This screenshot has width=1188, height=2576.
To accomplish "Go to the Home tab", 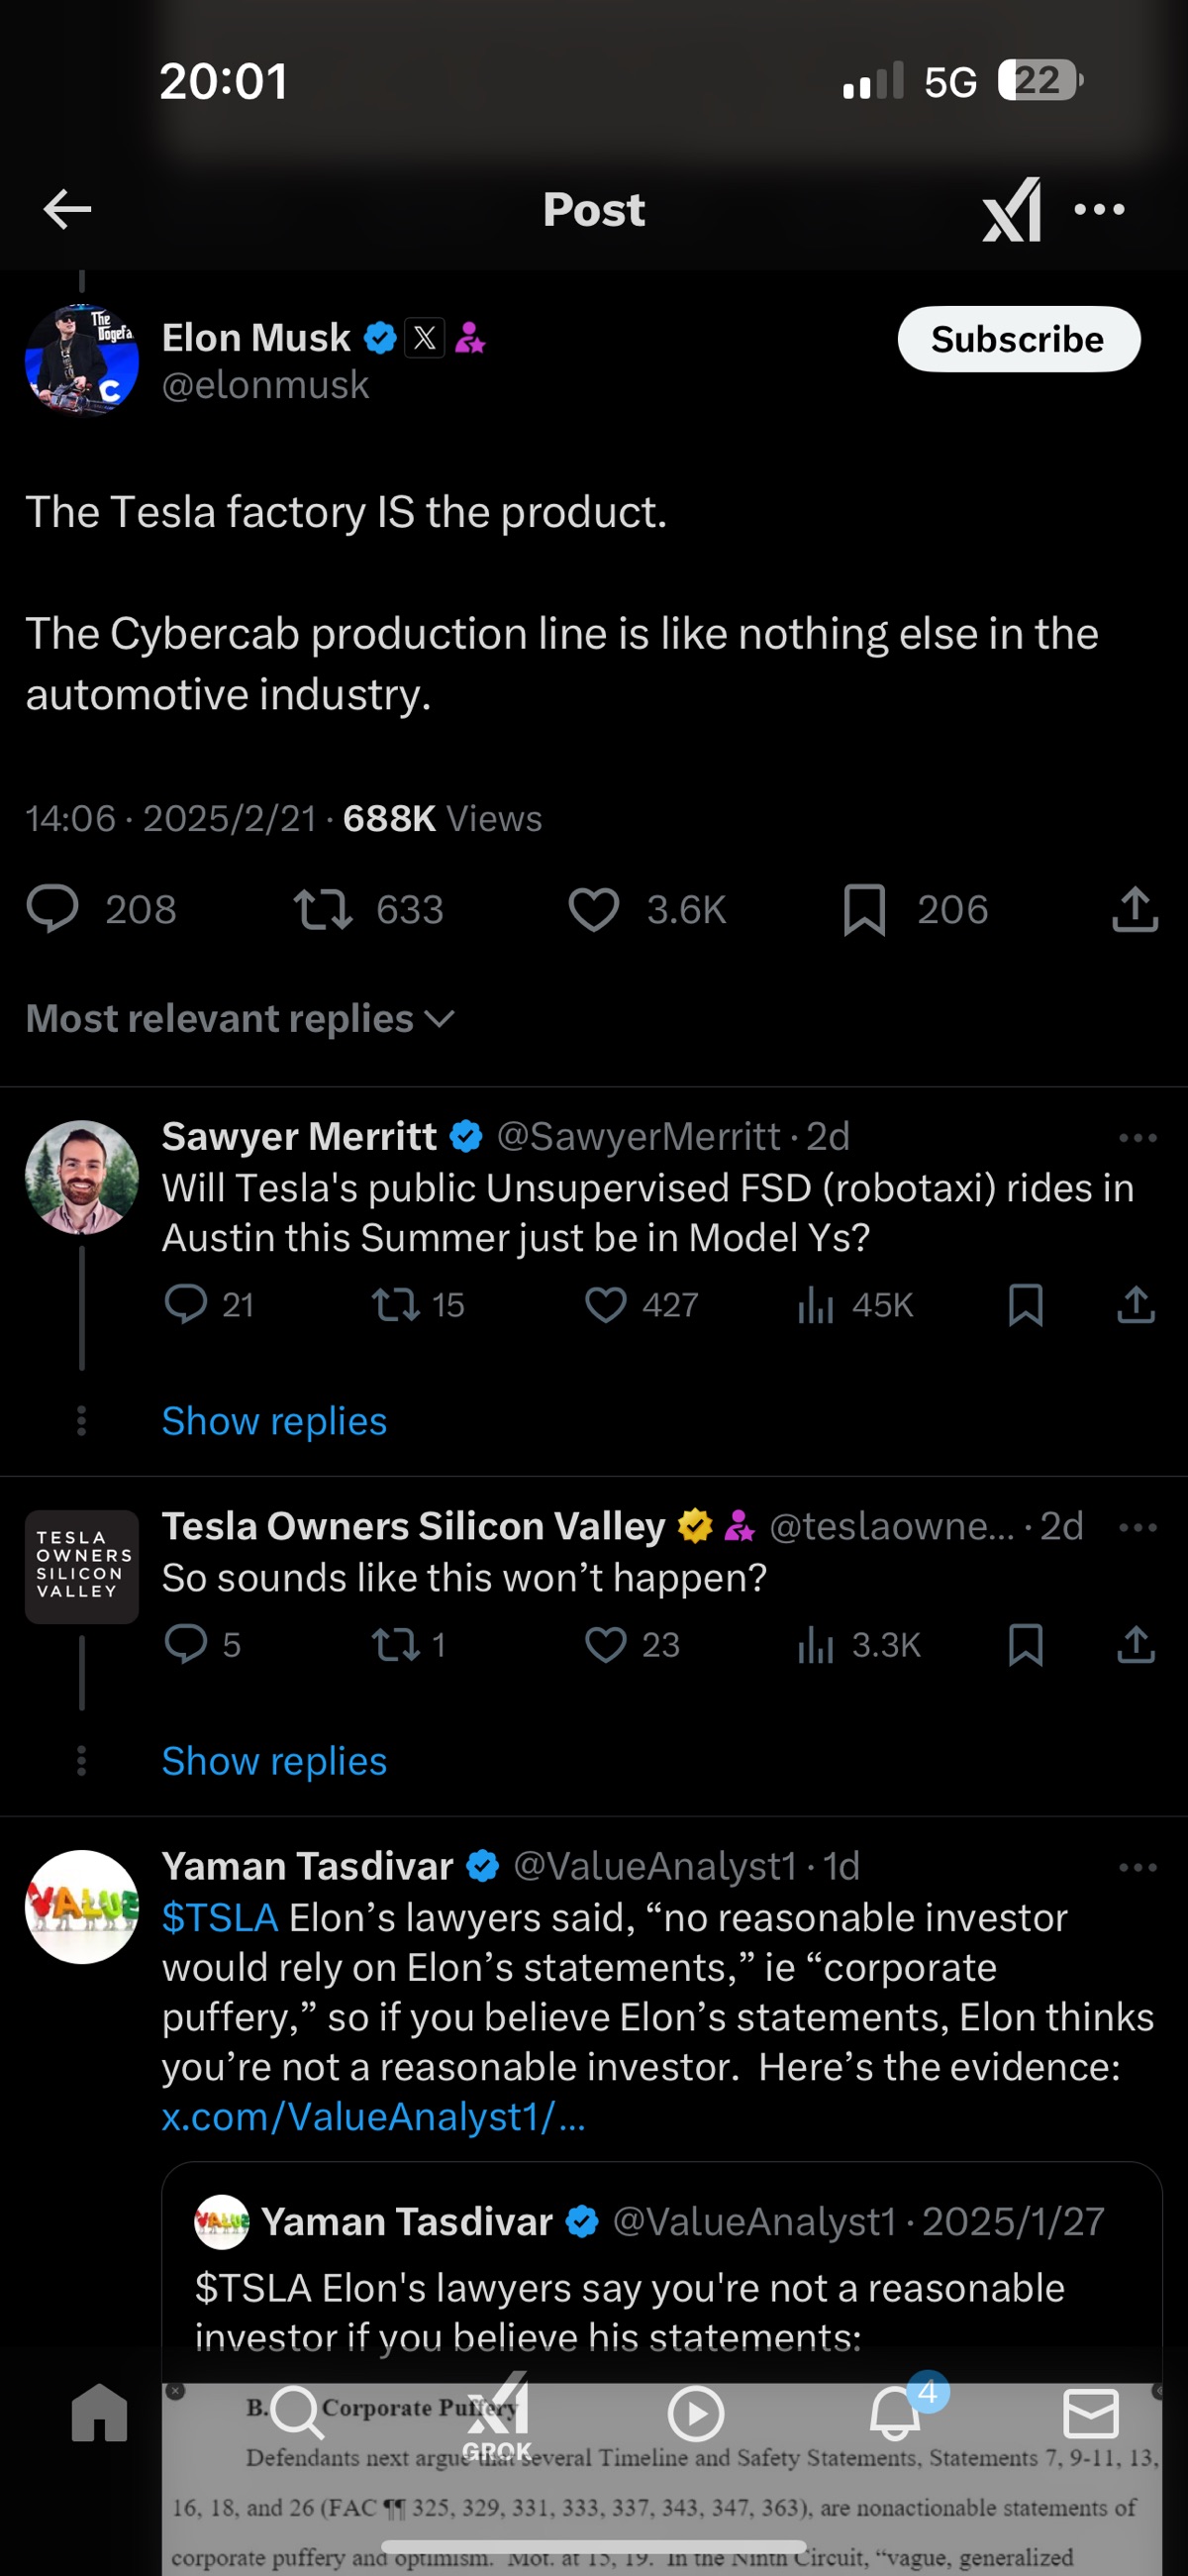I will (x=100, y=2414).
